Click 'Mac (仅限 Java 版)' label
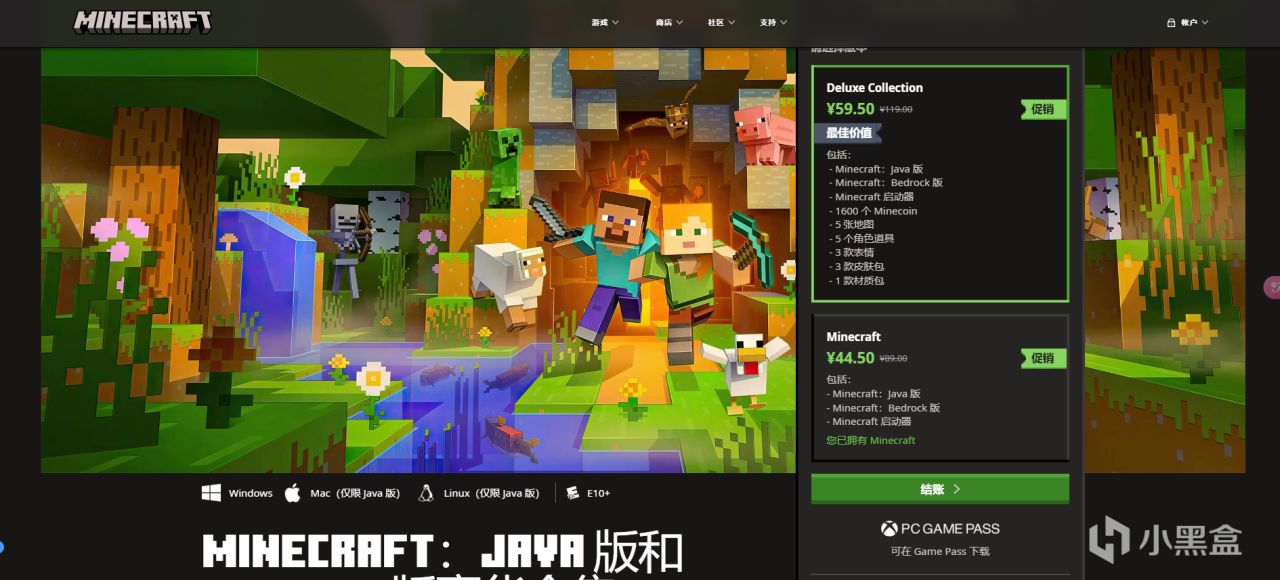This screenshot has height=580, width=1280. (355, 493)
